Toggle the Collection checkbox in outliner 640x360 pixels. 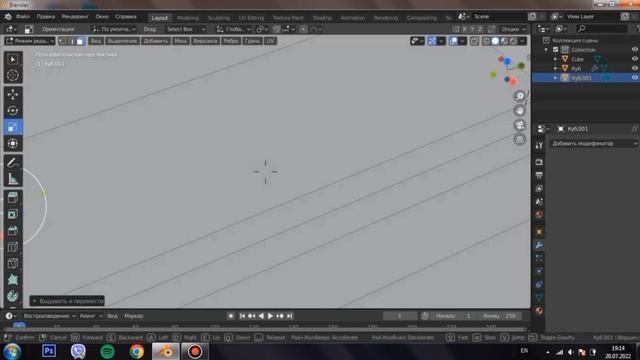coord(556,49)
